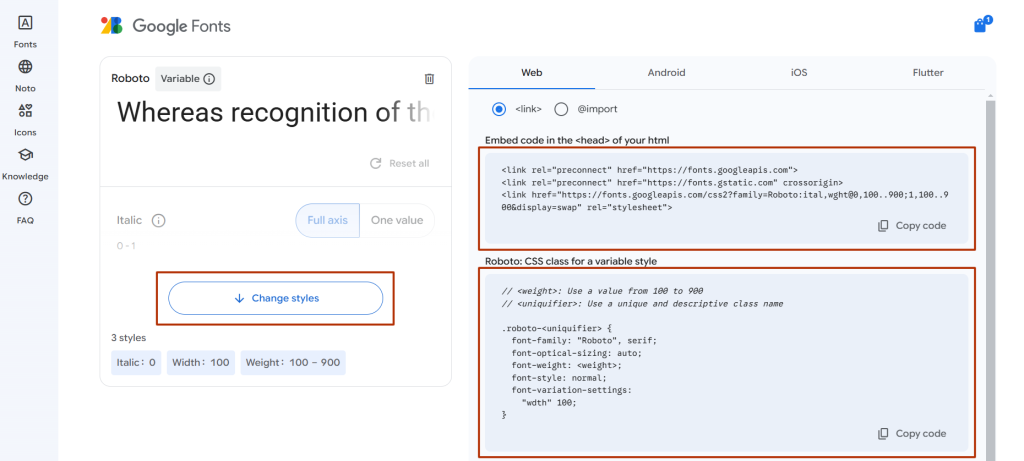Click the '0 - 1' italic range text

126,246
